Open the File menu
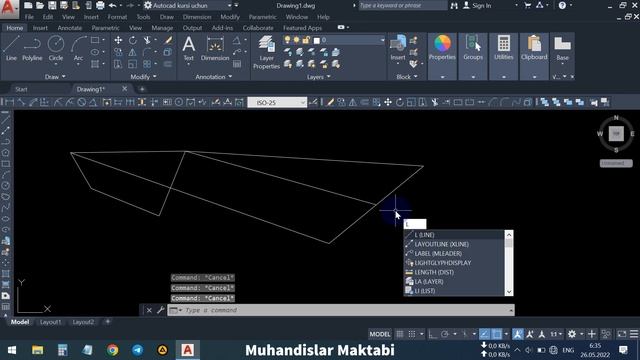Screen dimensions: 640x360 [29, 17]
